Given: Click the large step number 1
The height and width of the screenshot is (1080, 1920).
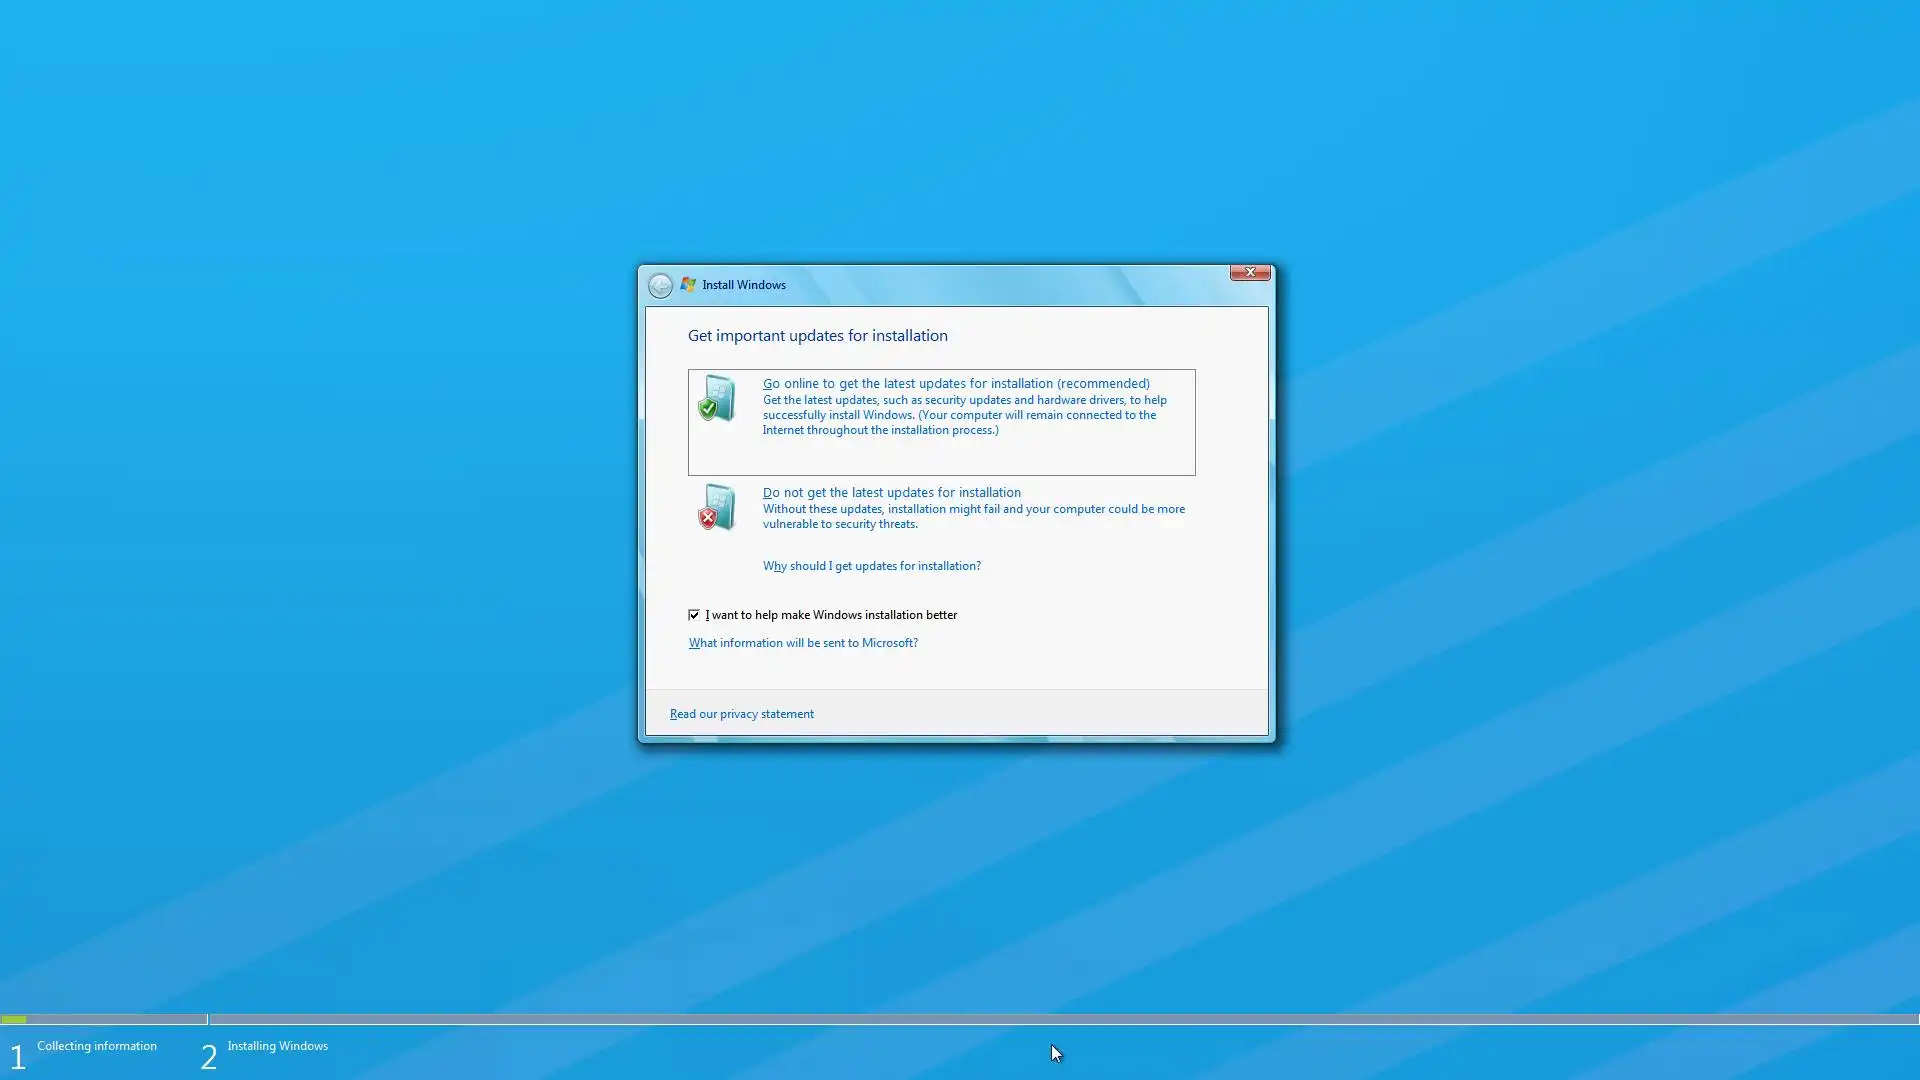Looking at the screenshot, I should click(x=17, y=1057).
